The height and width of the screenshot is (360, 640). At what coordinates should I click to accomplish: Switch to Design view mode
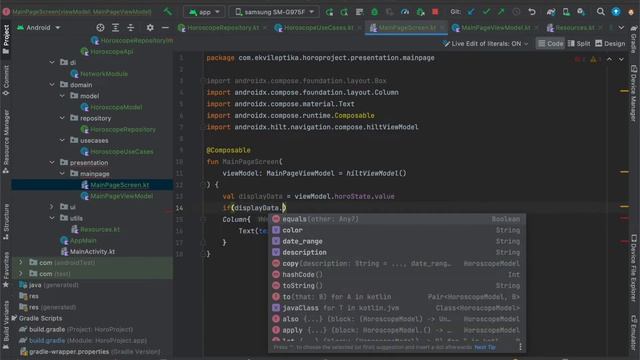(610, 43)
